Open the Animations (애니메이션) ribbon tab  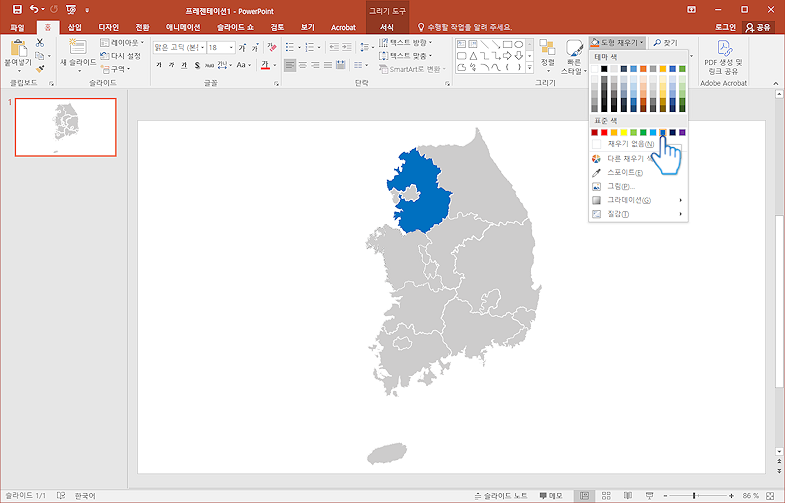pos(183,27)
